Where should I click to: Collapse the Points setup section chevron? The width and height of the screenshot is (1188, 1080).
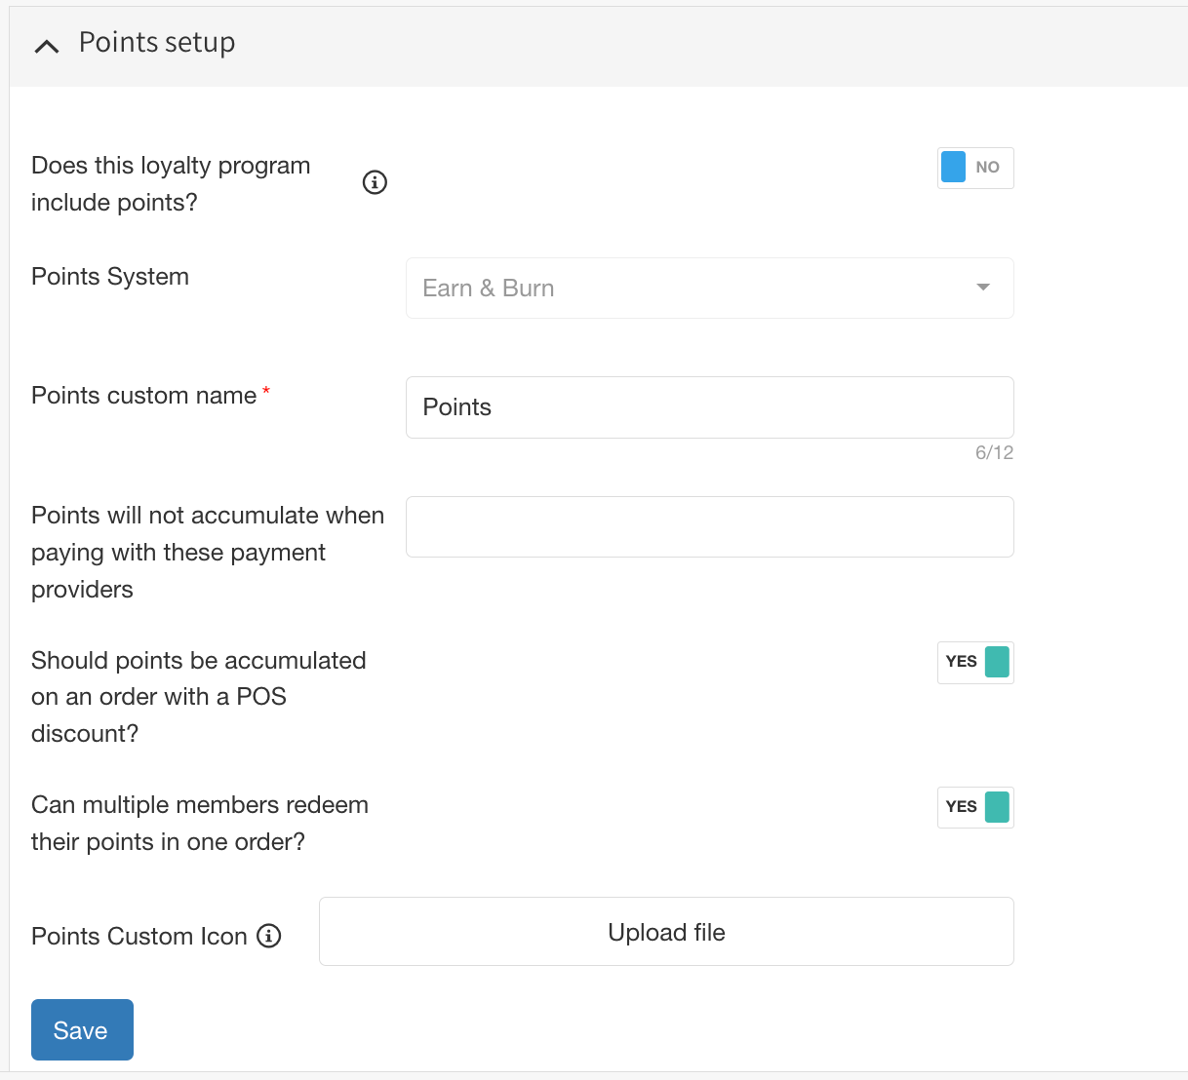[46, 45]
